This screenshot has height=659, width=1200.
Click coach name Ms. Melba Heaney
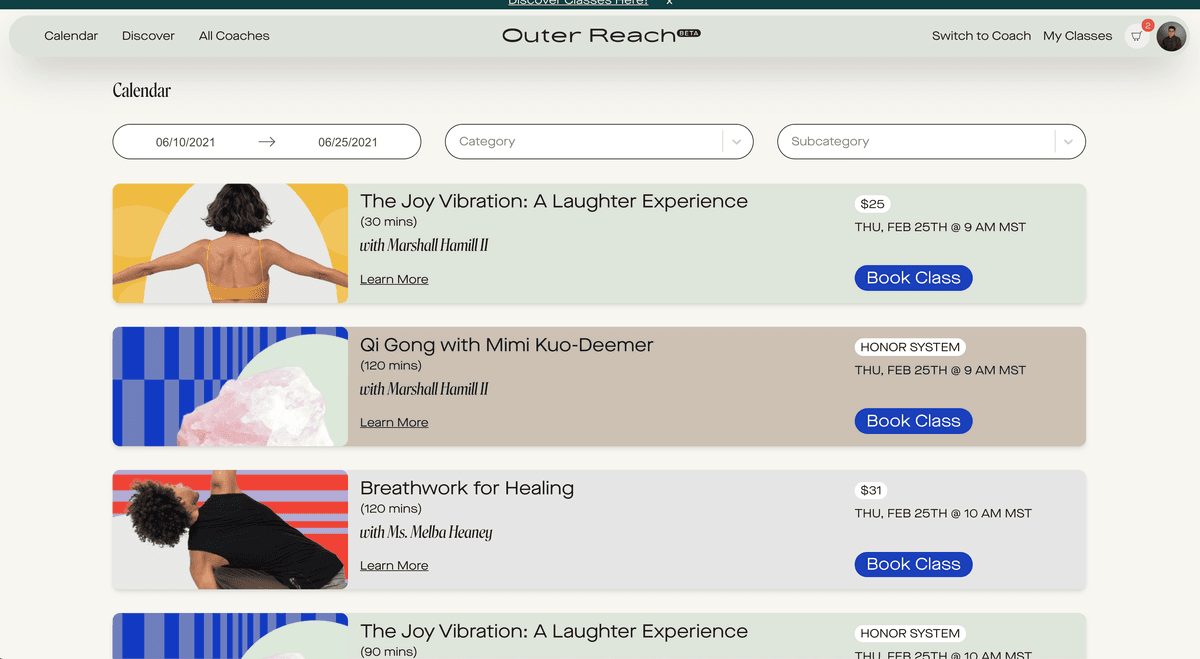coord(440,533)
